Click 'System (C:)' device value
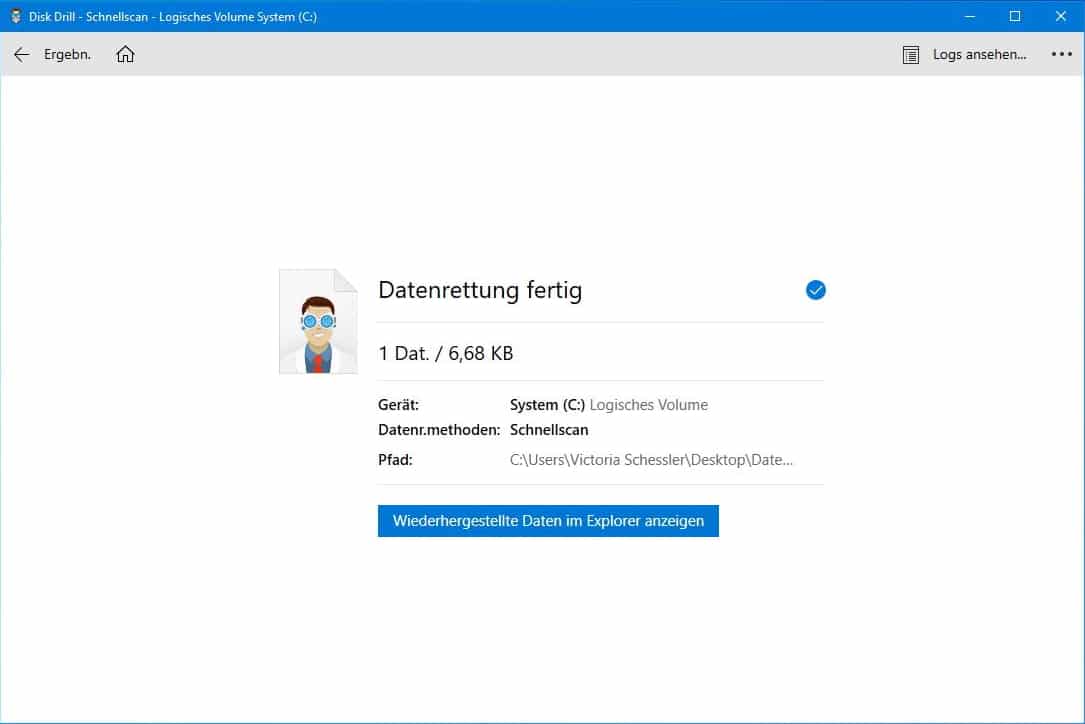Screen dimensions: 1085x724 coord(547,405)
